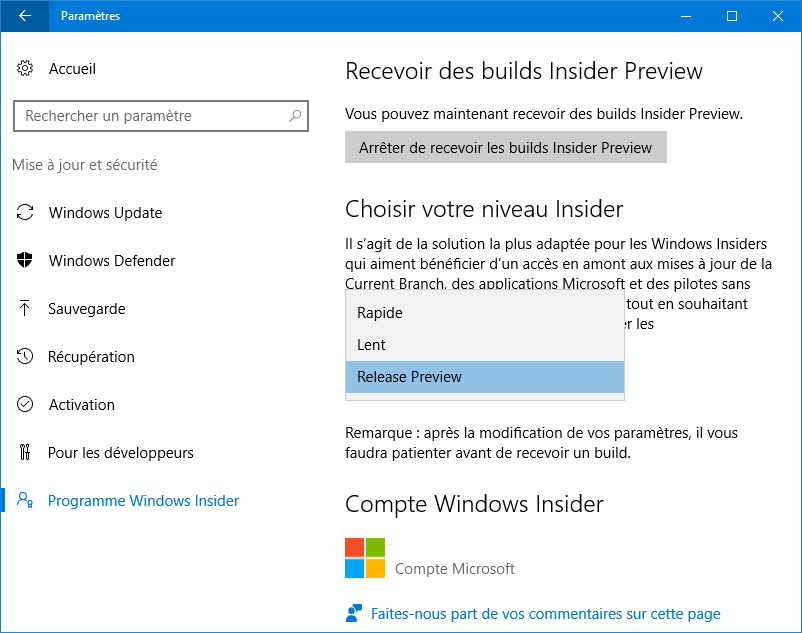The image size is (802, 633).
Task: Click the Windows Update refresh icon
Action: click(x=26, y=213)
